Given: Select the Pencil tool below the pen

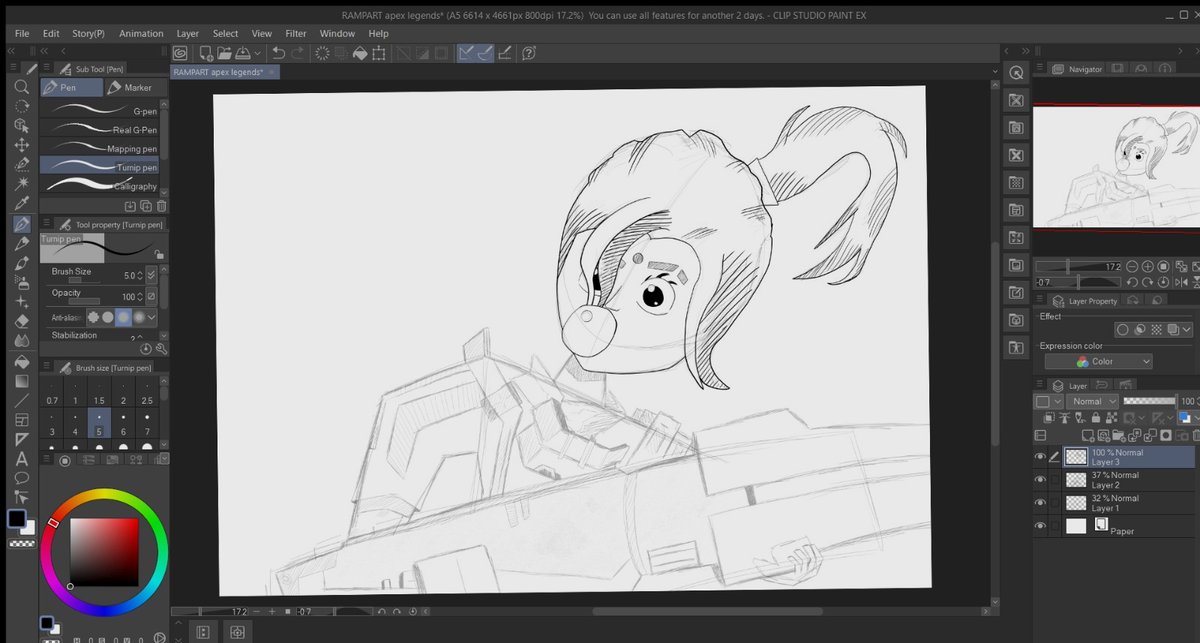Looking at the screenshot, I should (x=21, y=243).
